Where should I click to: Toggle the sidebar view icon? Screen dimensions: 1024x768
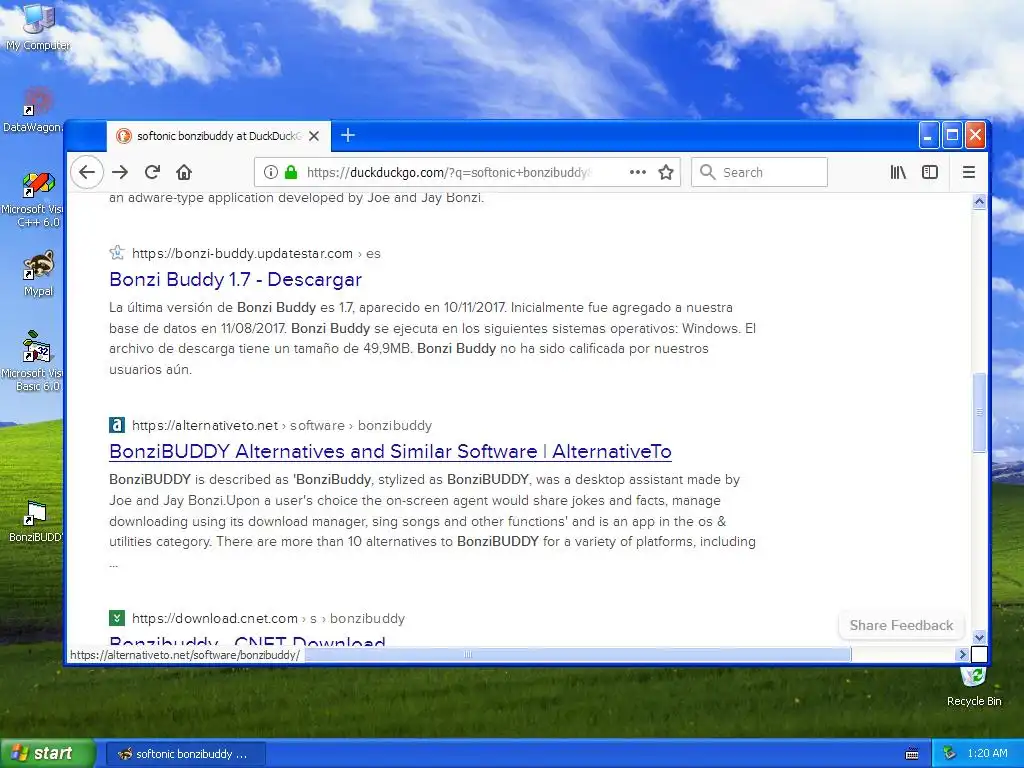pos(930,172)
